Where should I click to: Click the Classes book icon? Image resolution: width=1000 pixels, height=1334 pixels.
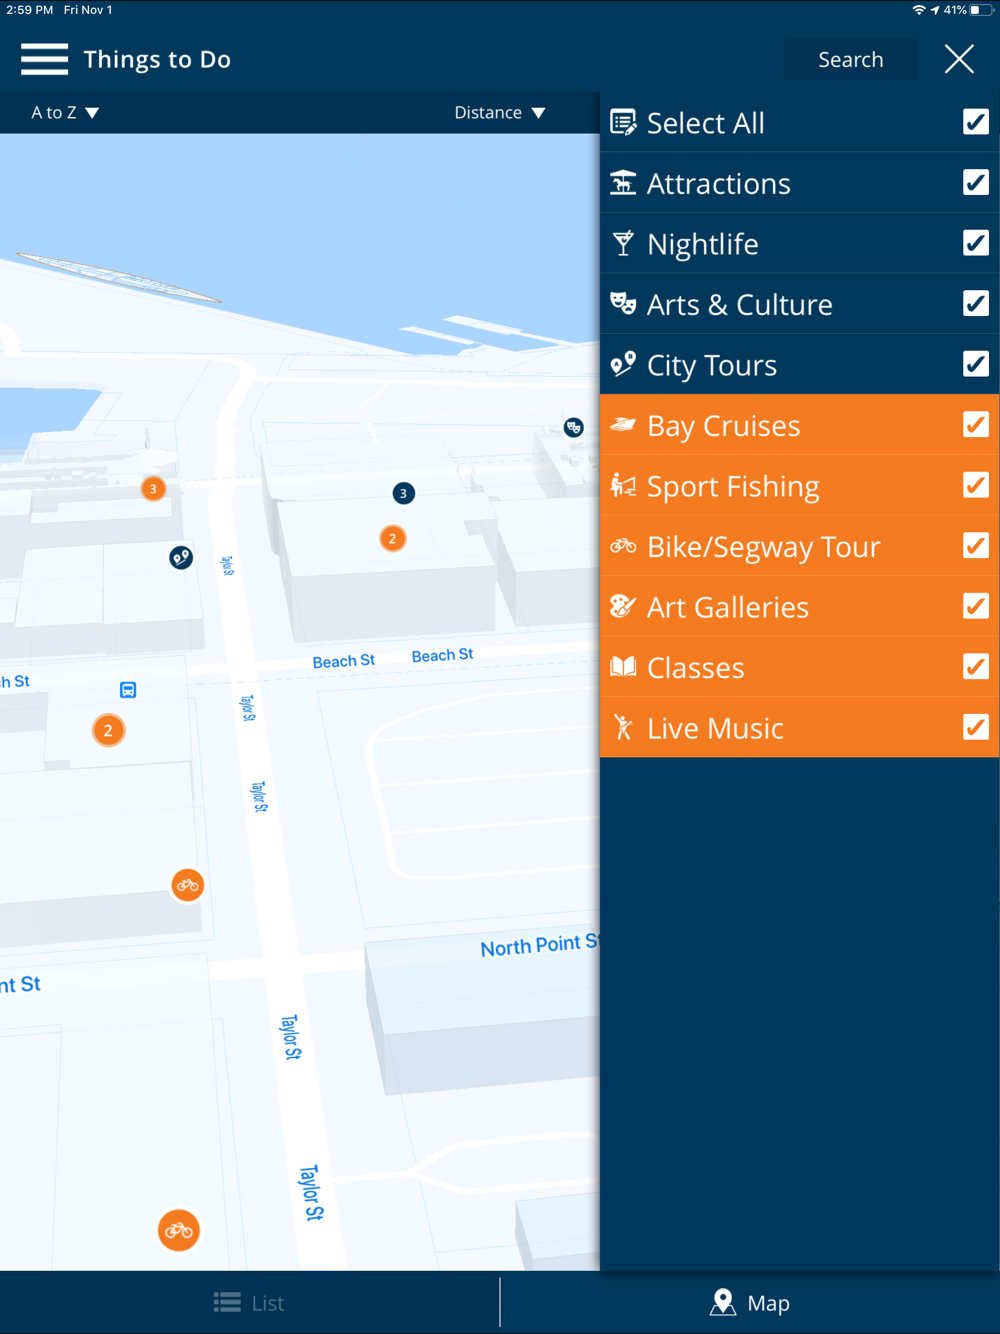tap(623, 667)
